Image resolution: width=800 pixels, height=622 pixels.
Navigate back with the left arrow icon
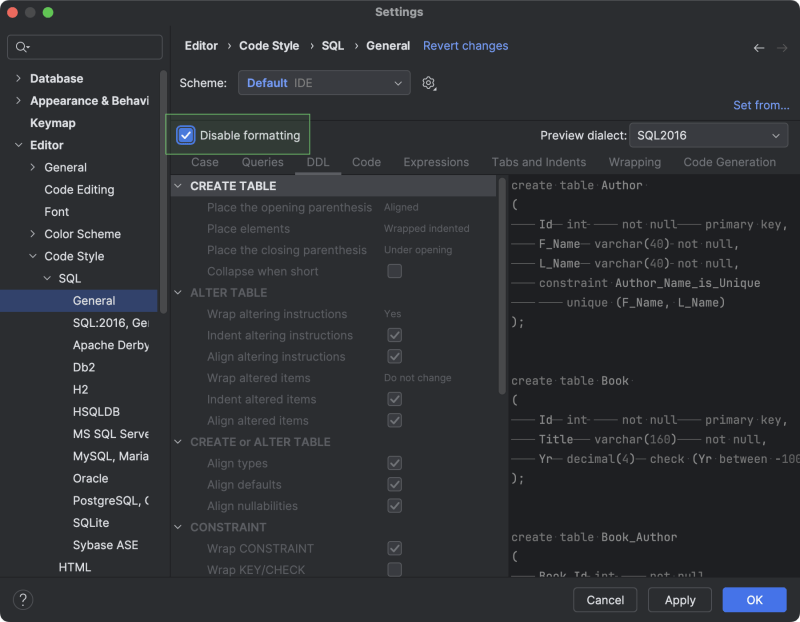(758, 47)
